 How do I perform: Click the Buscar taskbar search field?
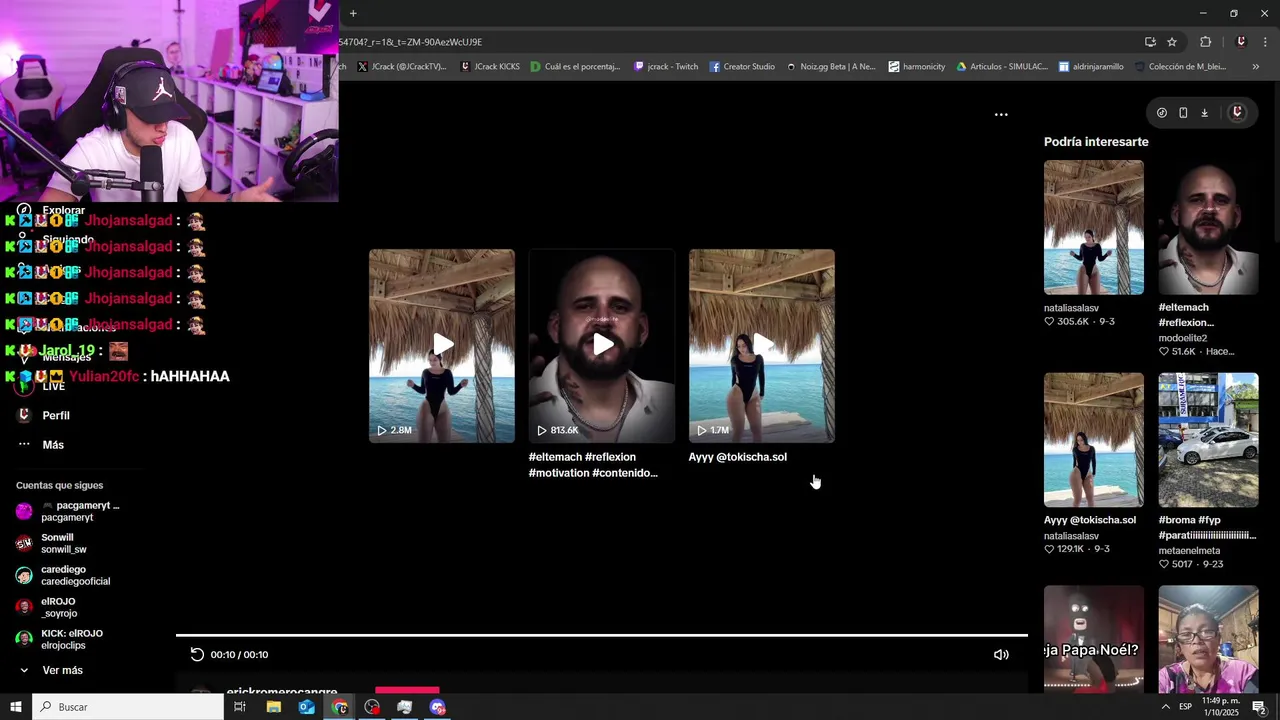[x=128, y=707]
